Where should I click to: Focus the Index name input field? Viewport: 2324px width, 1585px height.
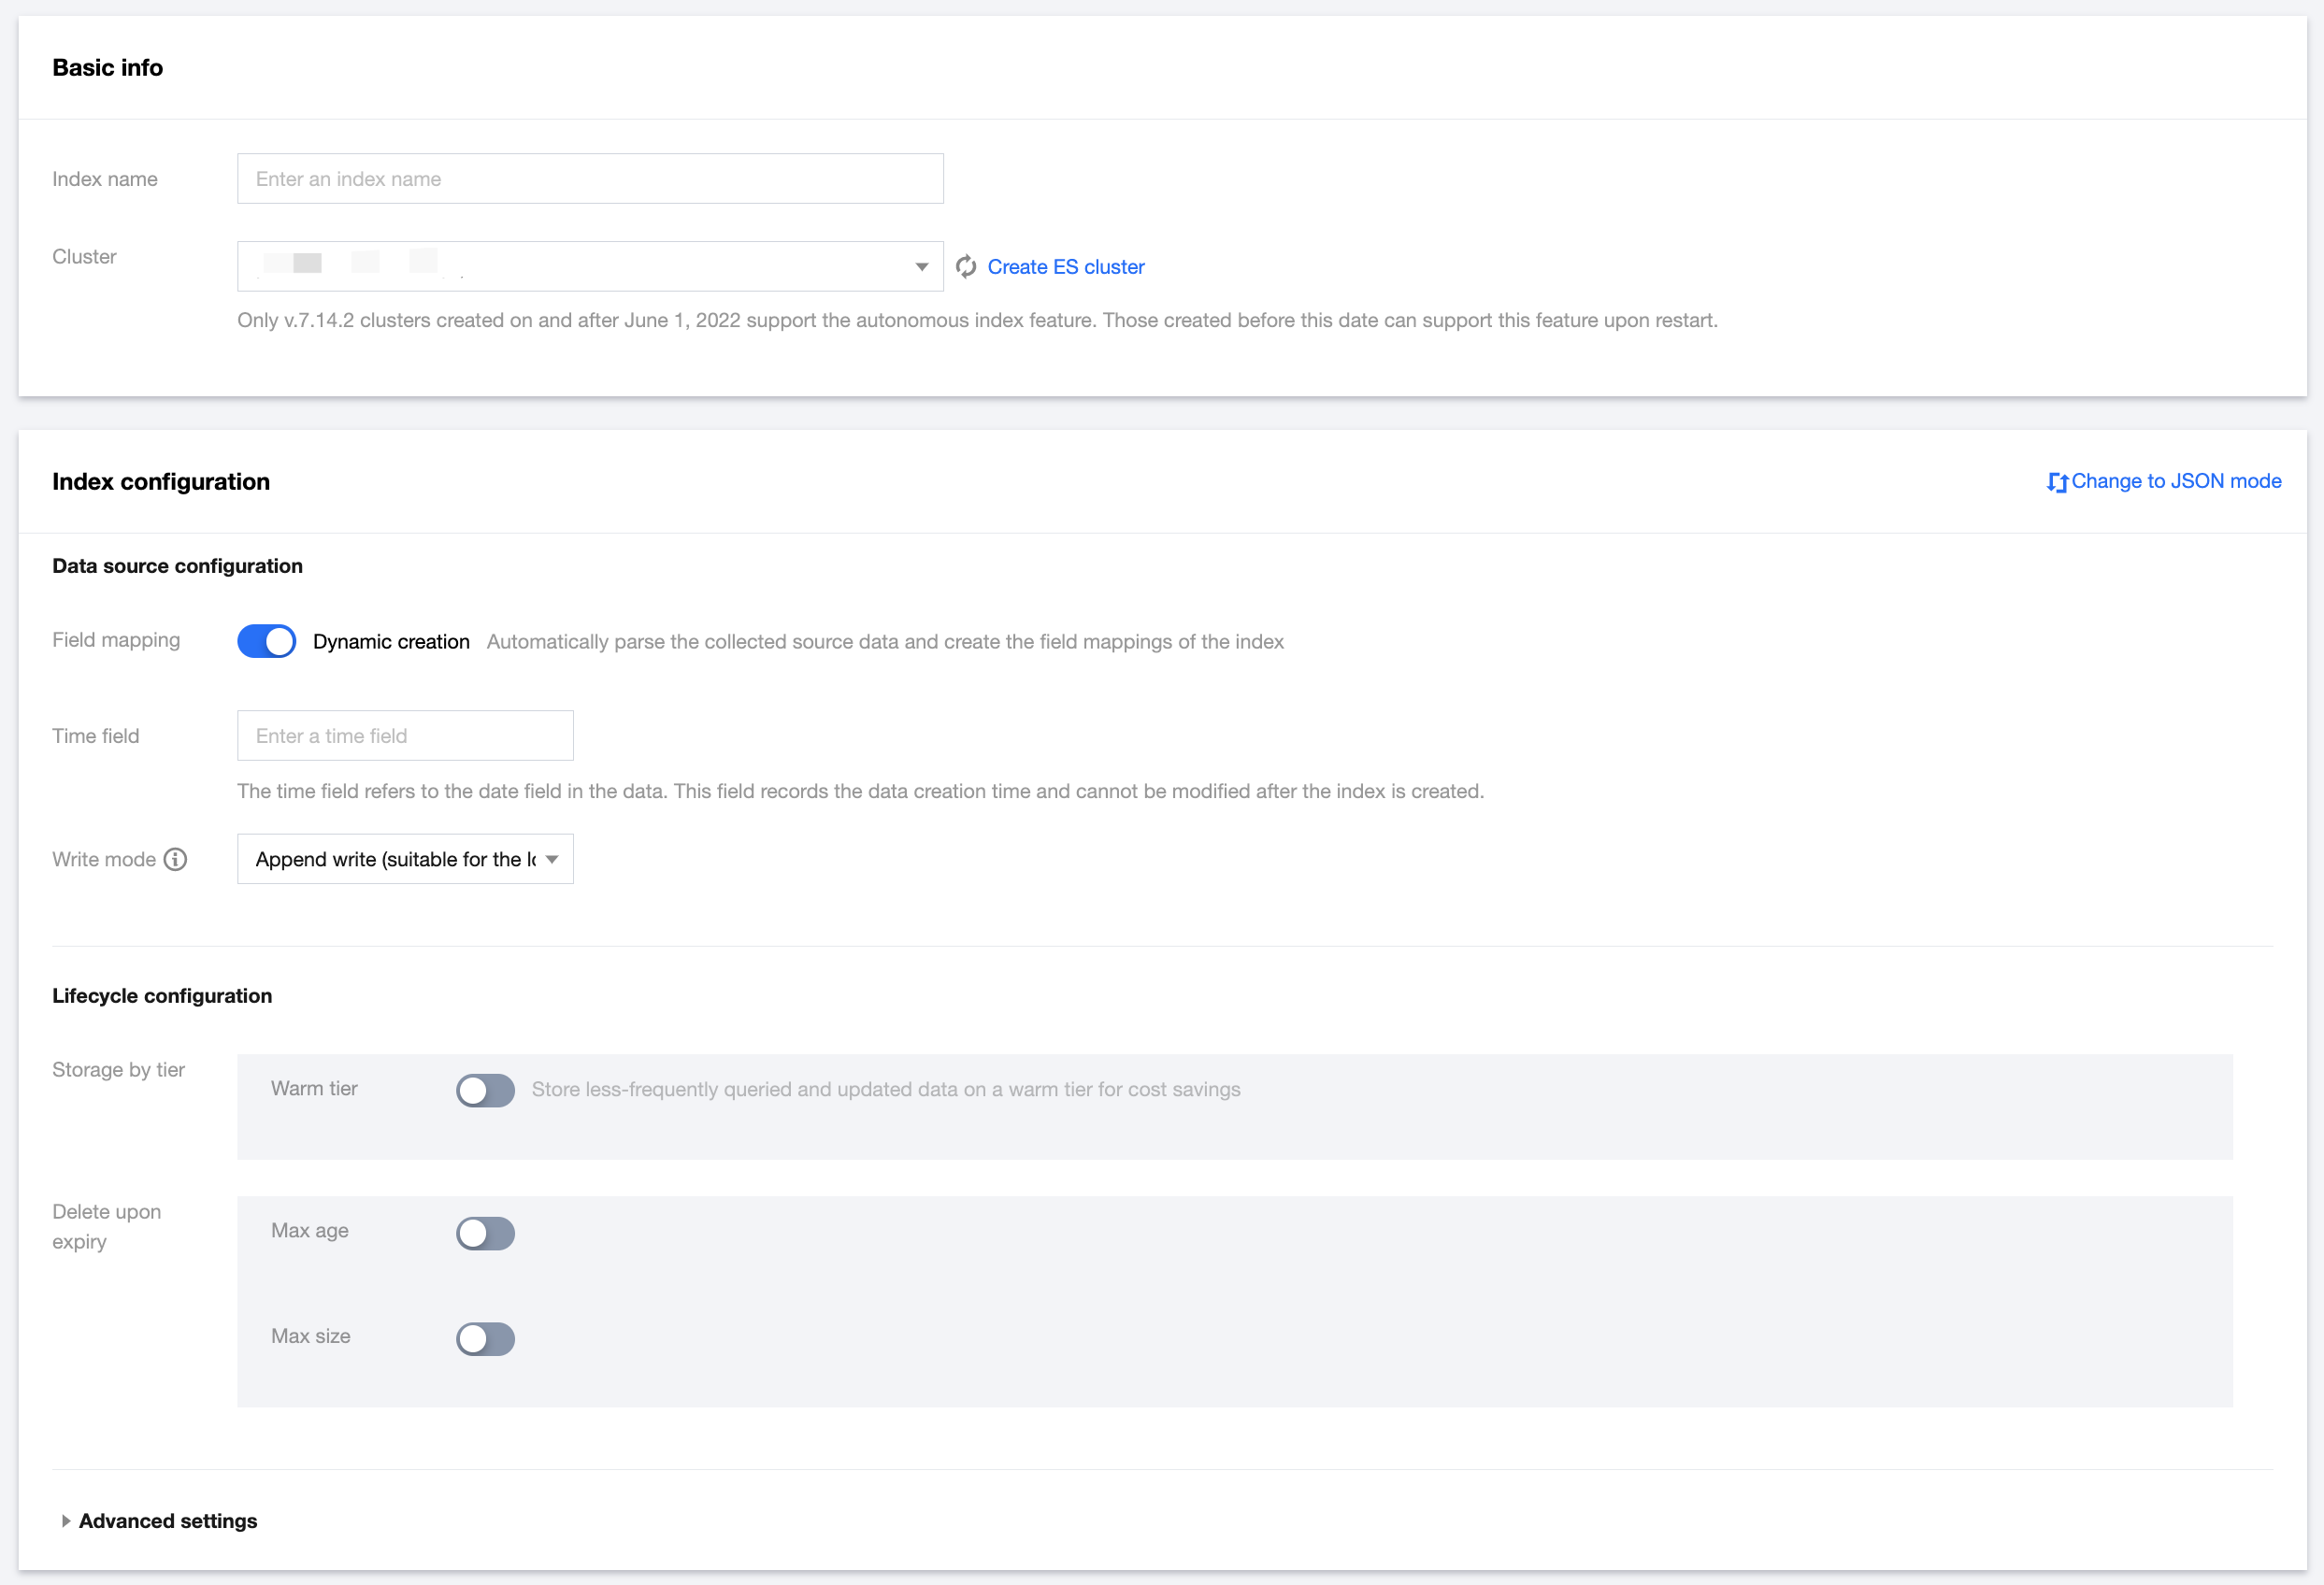click(x=590, y=179)
